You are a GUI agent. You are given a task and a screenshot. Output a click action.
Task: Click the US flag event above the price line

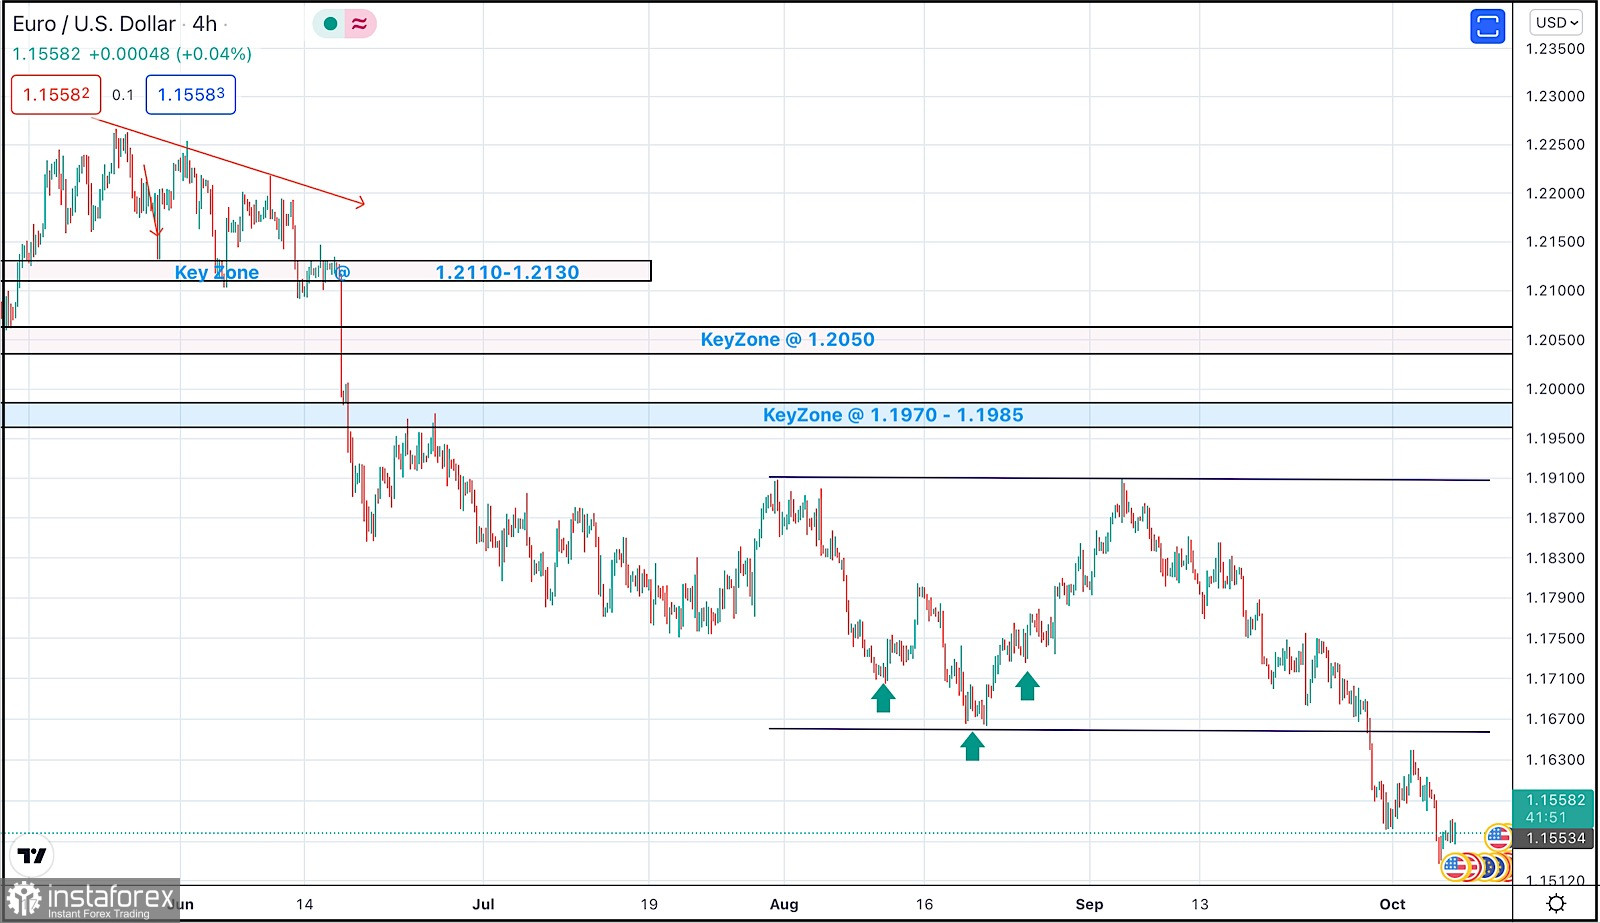click(1498, 836)
